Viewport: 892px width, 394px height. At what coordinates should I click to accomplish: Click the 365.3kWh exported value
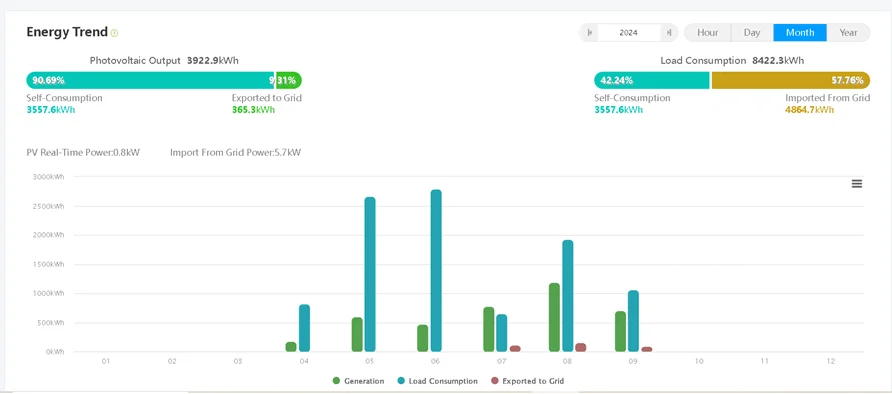coord(253,110)
